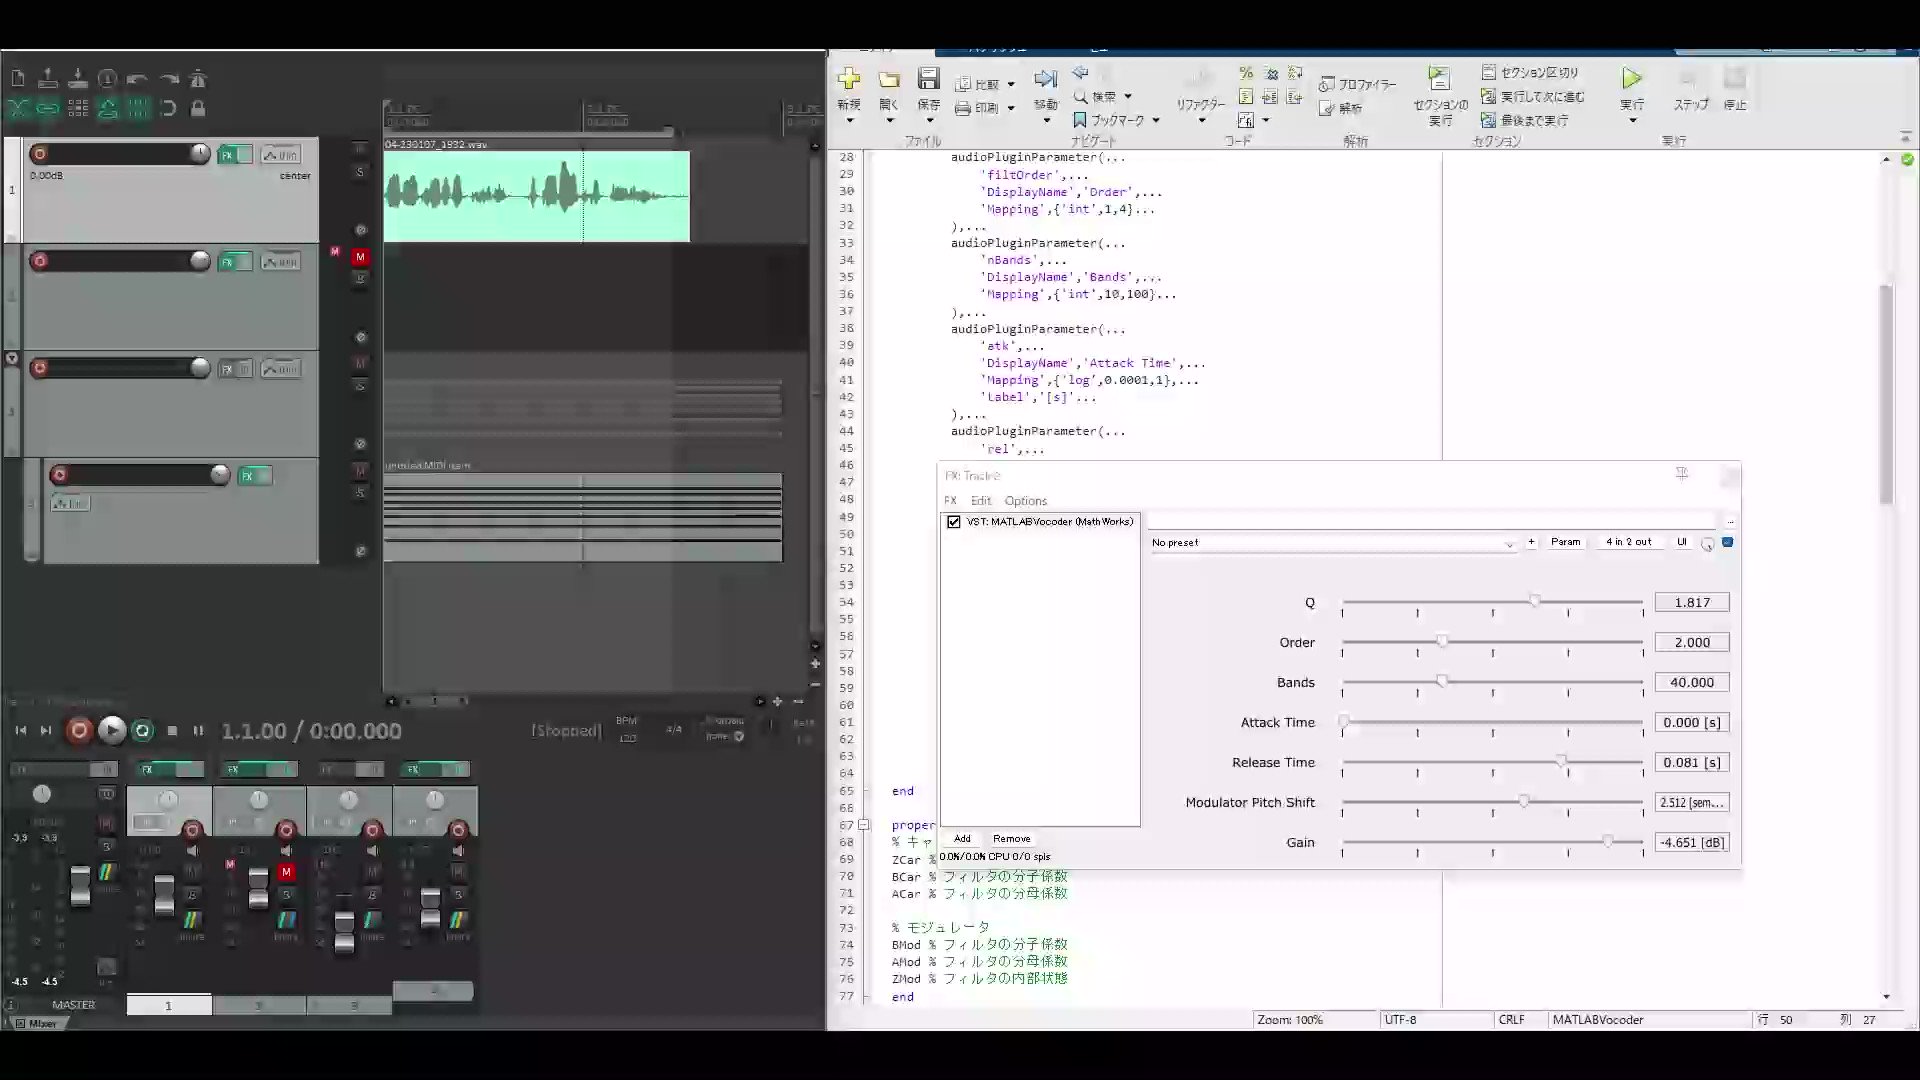Screen dimensions: 1920x1080
Task: Uncheck the MATLABVocoder plugin enable checkbox
Action: [x=954, y=522]
